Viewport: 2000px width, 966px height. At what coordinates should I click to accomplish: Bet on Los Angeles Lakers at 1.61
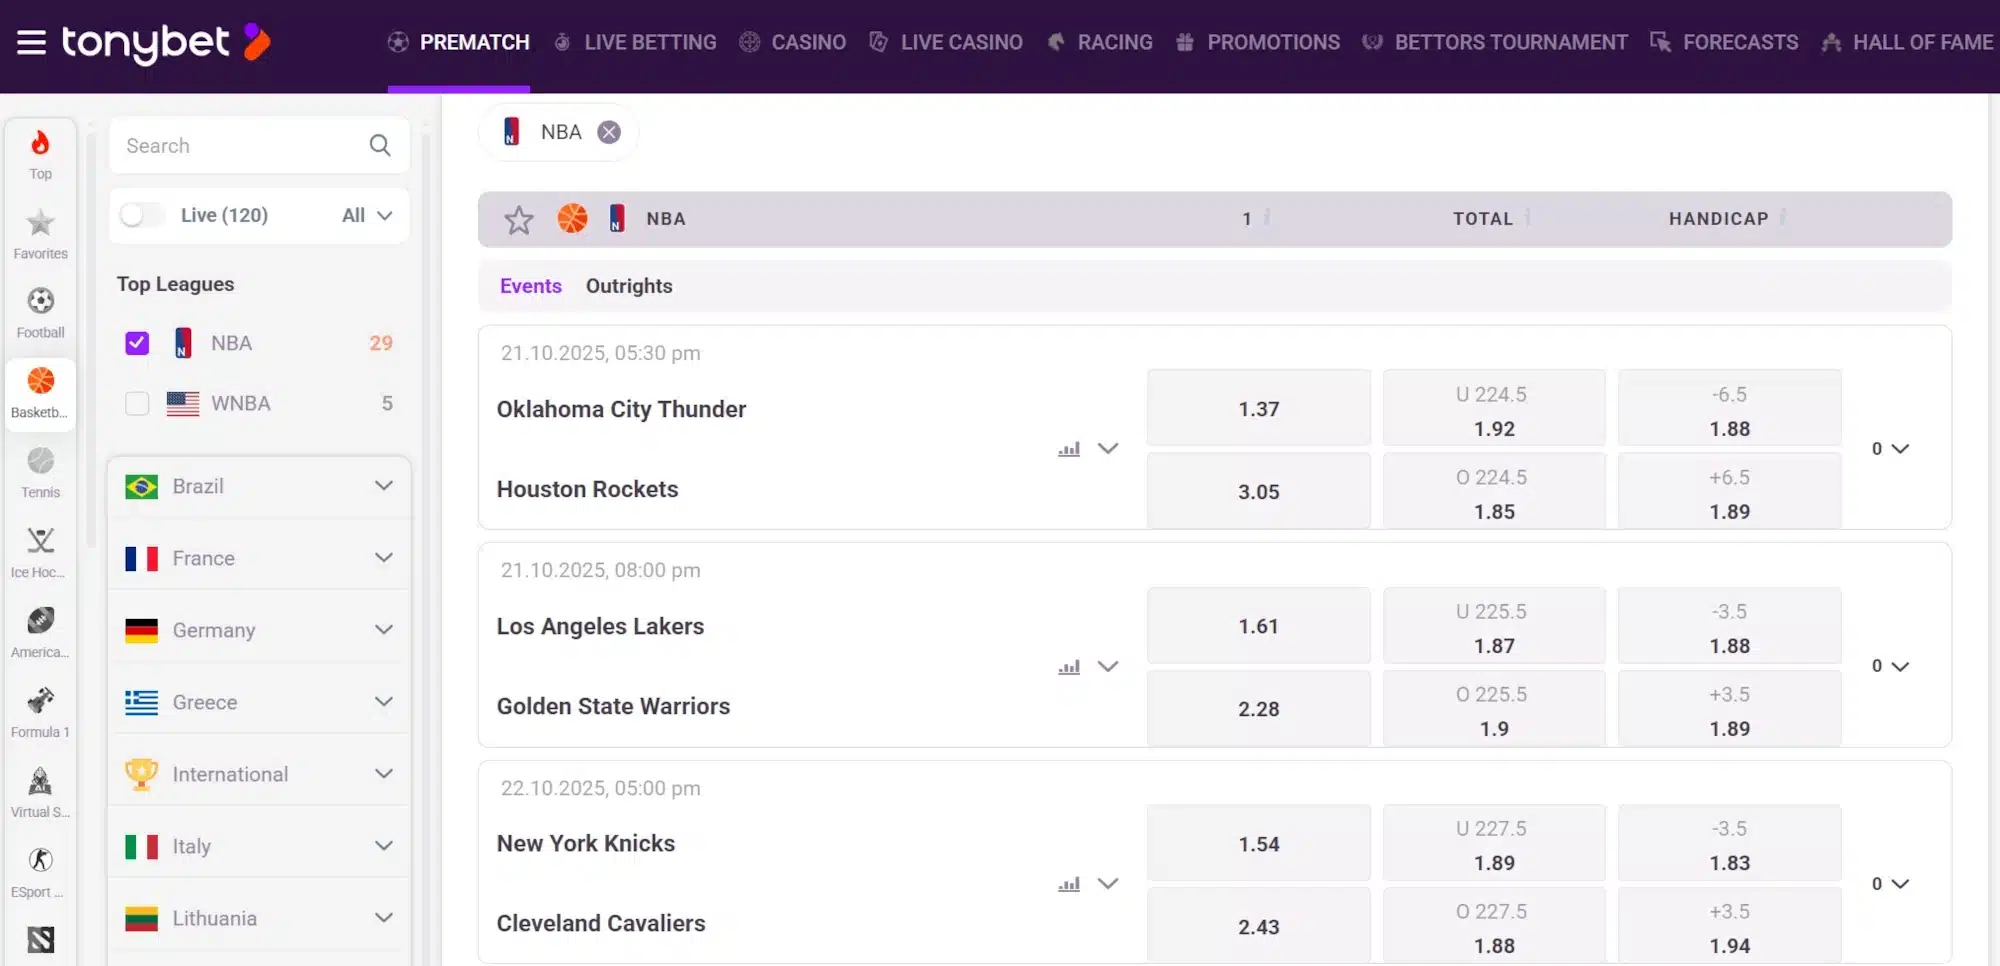pos(1258,625)
